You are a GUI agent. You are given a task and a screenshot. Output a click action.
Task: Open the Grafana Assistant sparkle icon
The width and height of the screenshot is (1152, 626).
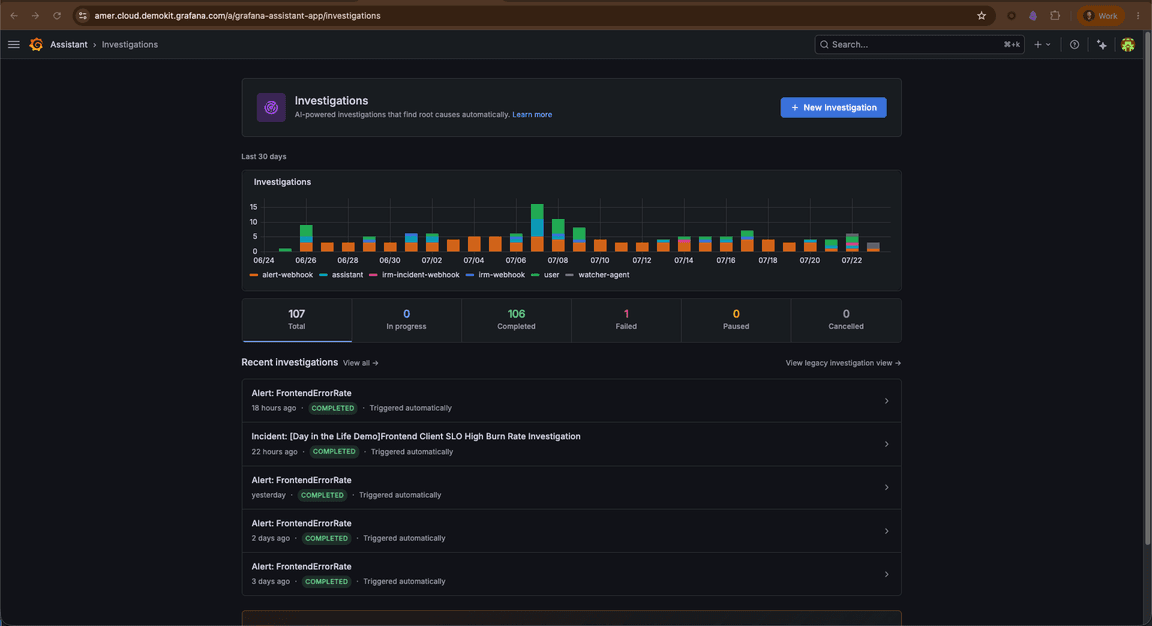pyautogui.click(x=1101, y=45)
